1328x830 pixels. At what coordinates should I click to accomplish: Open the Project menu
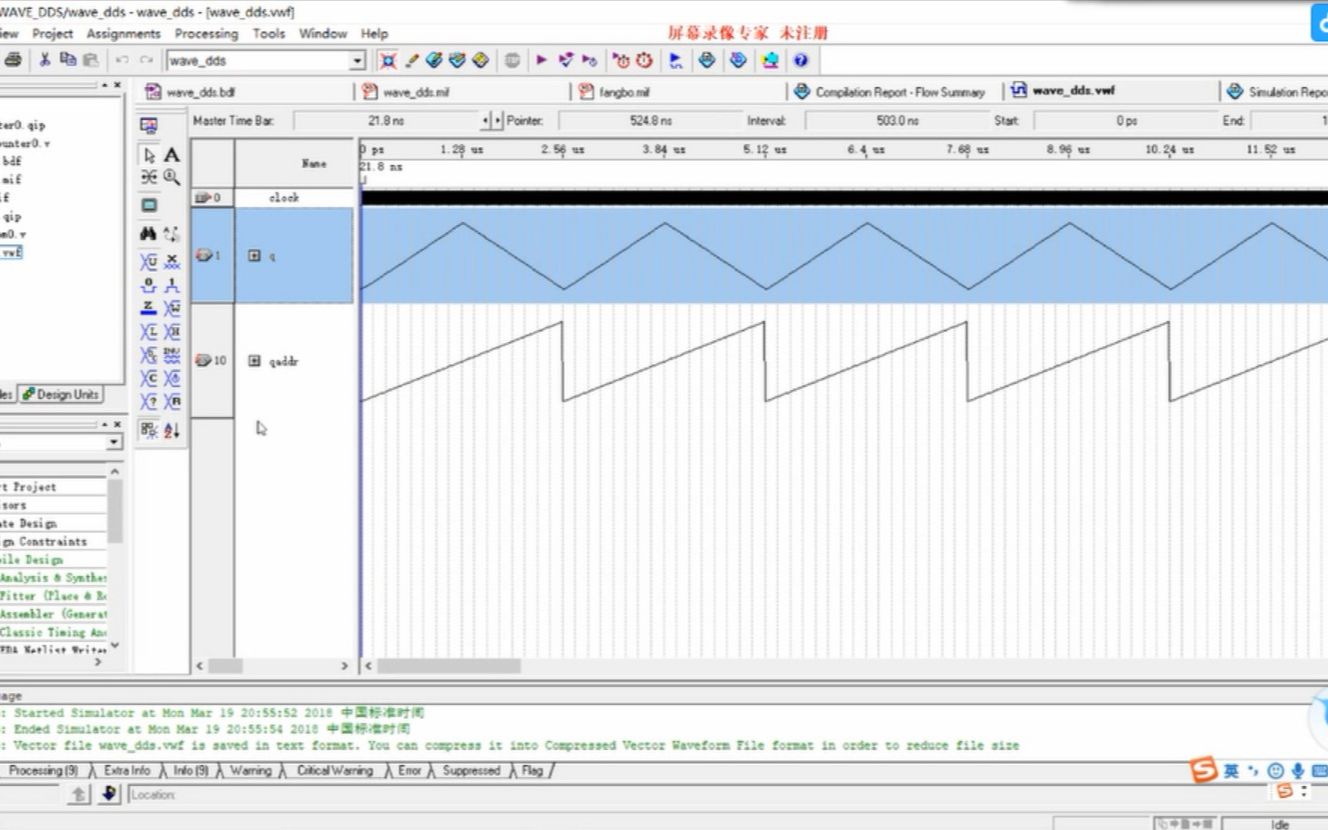pos(53,33)
